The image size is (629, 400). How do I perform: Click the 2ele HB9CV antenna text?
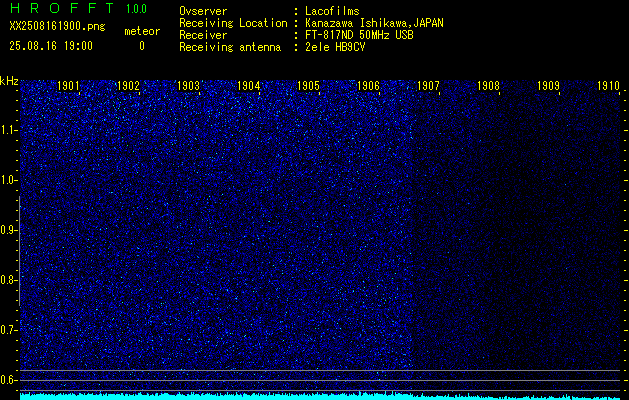335,47
